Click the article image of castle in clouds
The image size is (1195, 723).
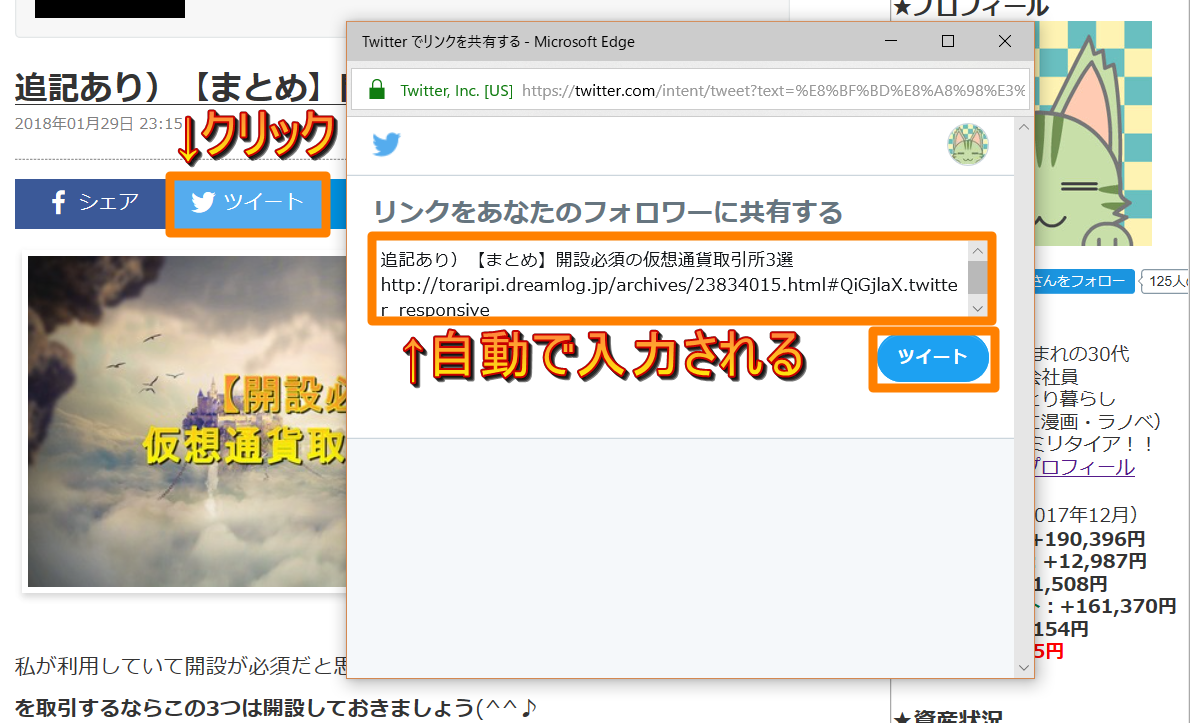click(x=187, y=421)
